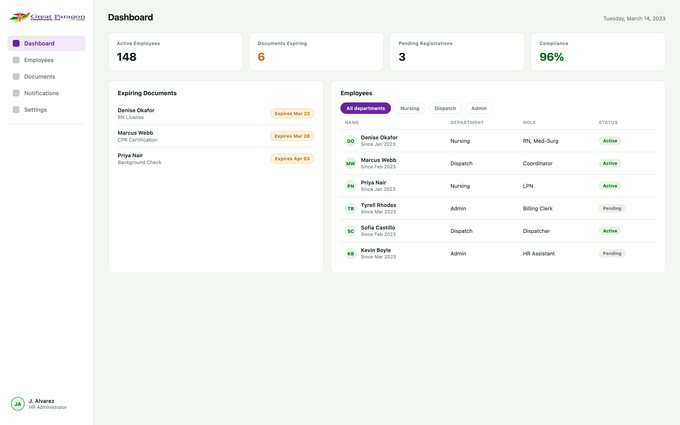The image size is (680, 425).
Task: Click Sofia Castillo's Active status badge
Action: point(610,231)
